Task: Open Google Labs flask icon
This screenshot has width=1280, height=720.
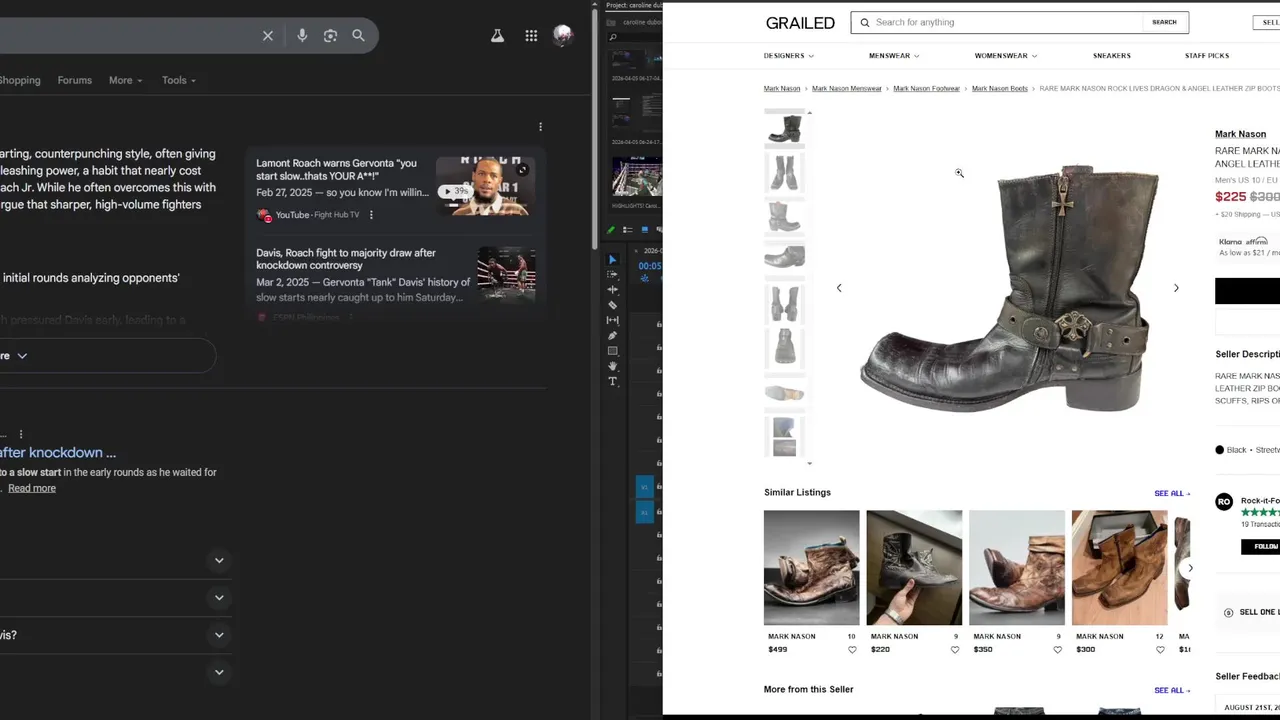Action: click(x=497, y=36)
